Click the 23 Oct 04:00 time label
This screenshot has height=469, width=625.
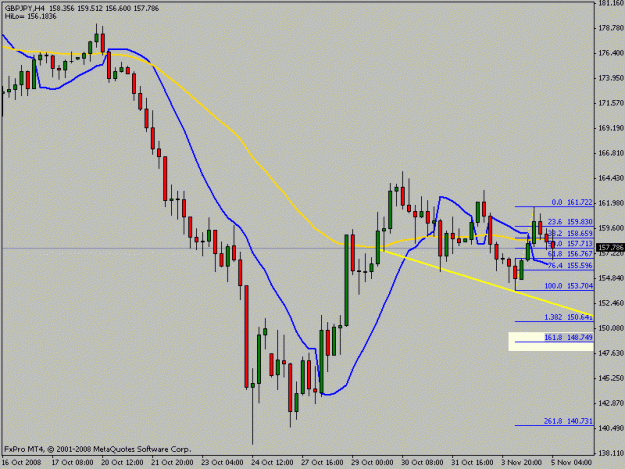point(222,463)
